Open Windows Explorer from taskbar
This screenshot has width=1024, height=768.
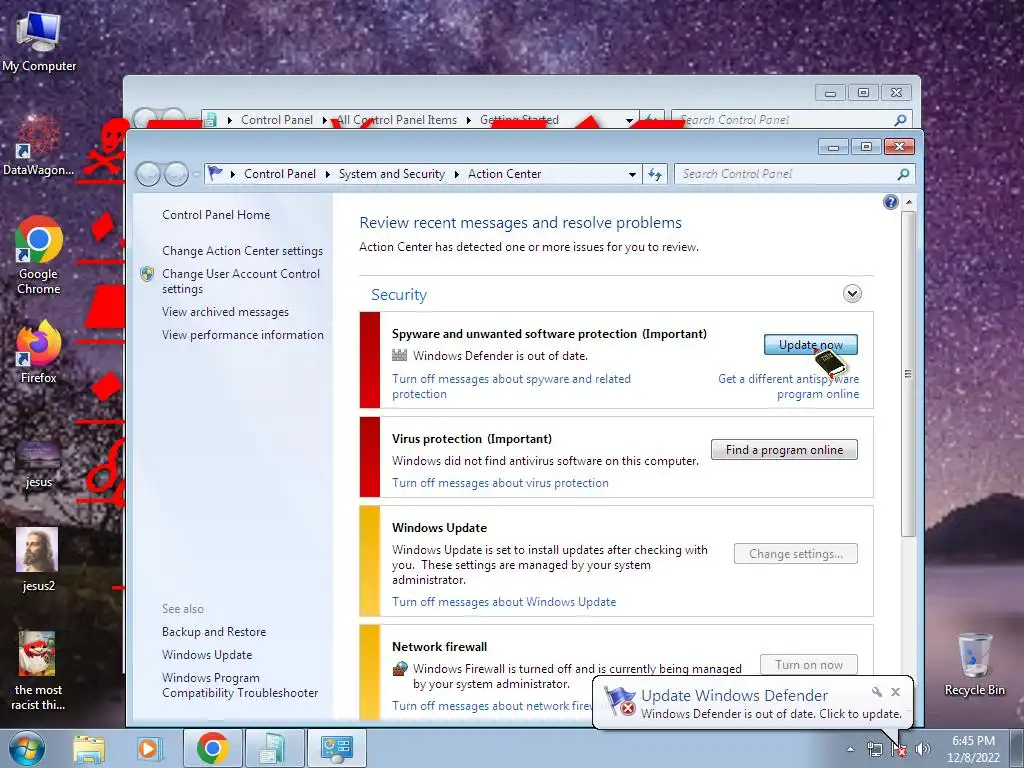[x=89, y=748]
